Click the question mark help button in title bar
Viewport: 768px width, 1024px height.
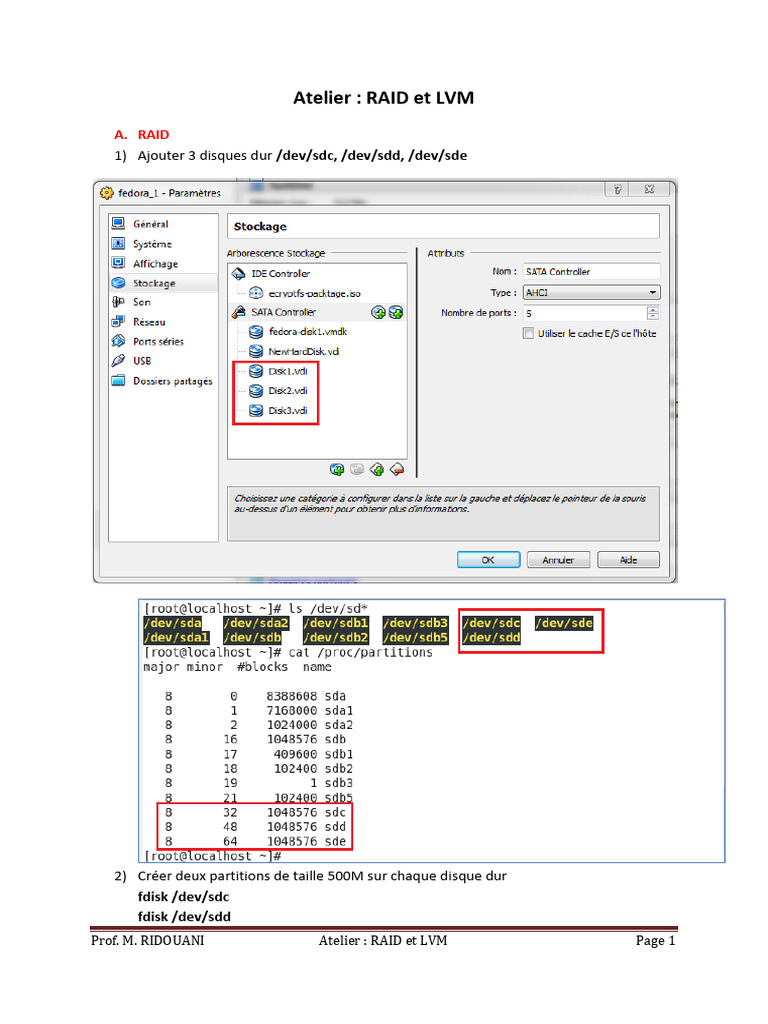(x=617, y=189)
